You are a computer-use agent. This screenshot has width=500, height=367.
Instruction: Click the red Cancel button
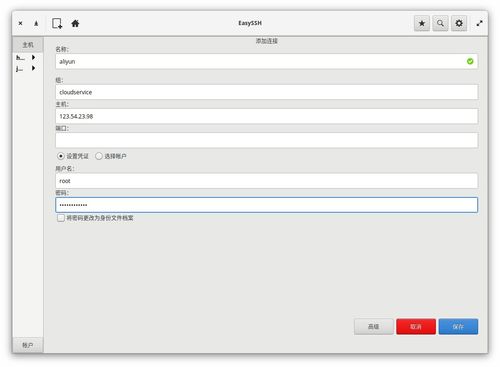click(416, 326)
